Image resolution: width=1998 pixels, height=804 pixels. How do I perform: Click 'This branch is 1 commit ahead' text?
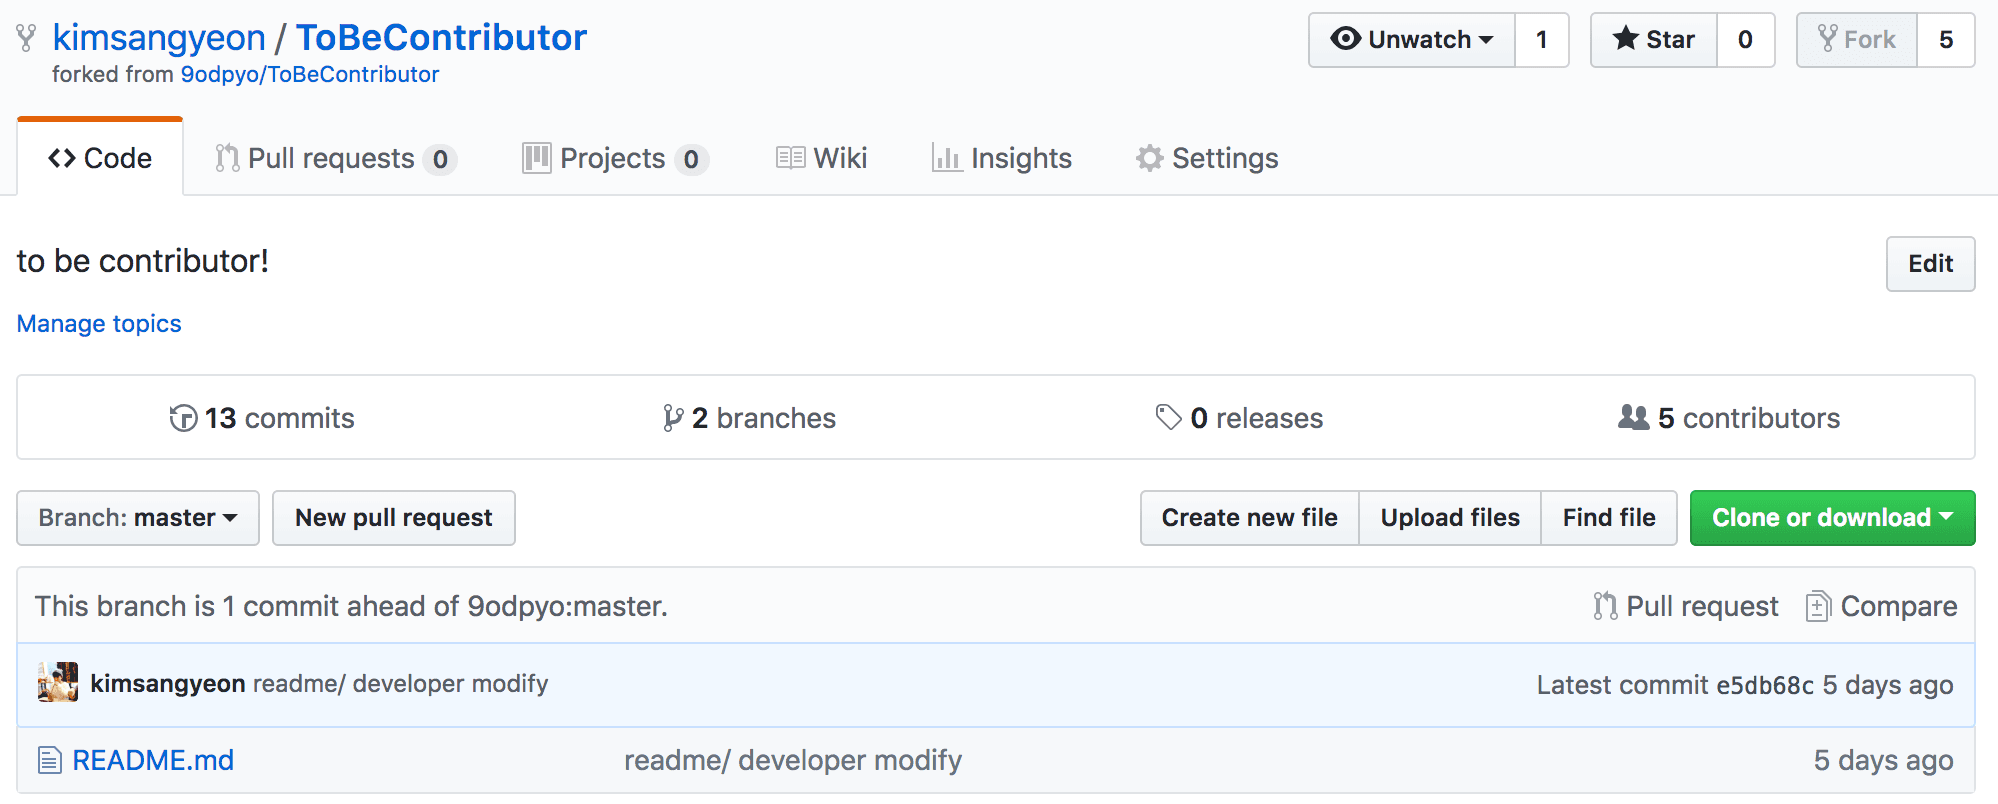click(351, 606)
